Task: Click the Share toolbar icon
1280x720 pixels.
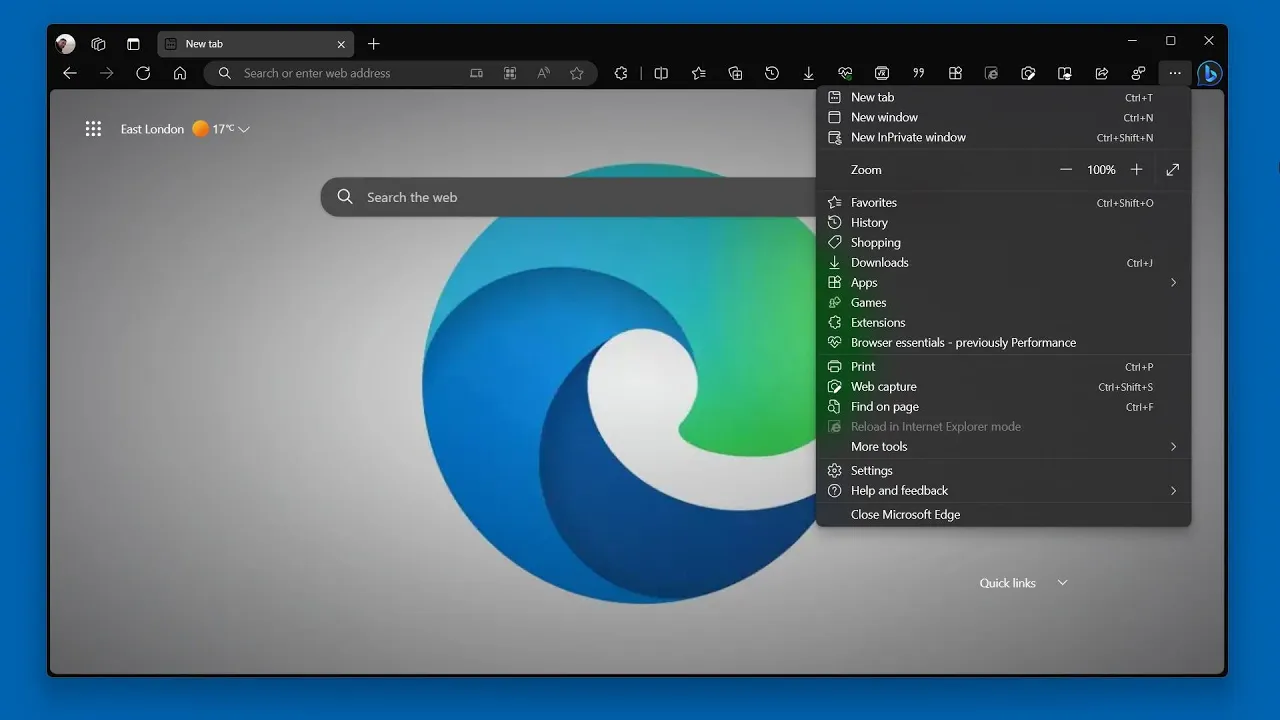Action: (x=1102, y=73)
